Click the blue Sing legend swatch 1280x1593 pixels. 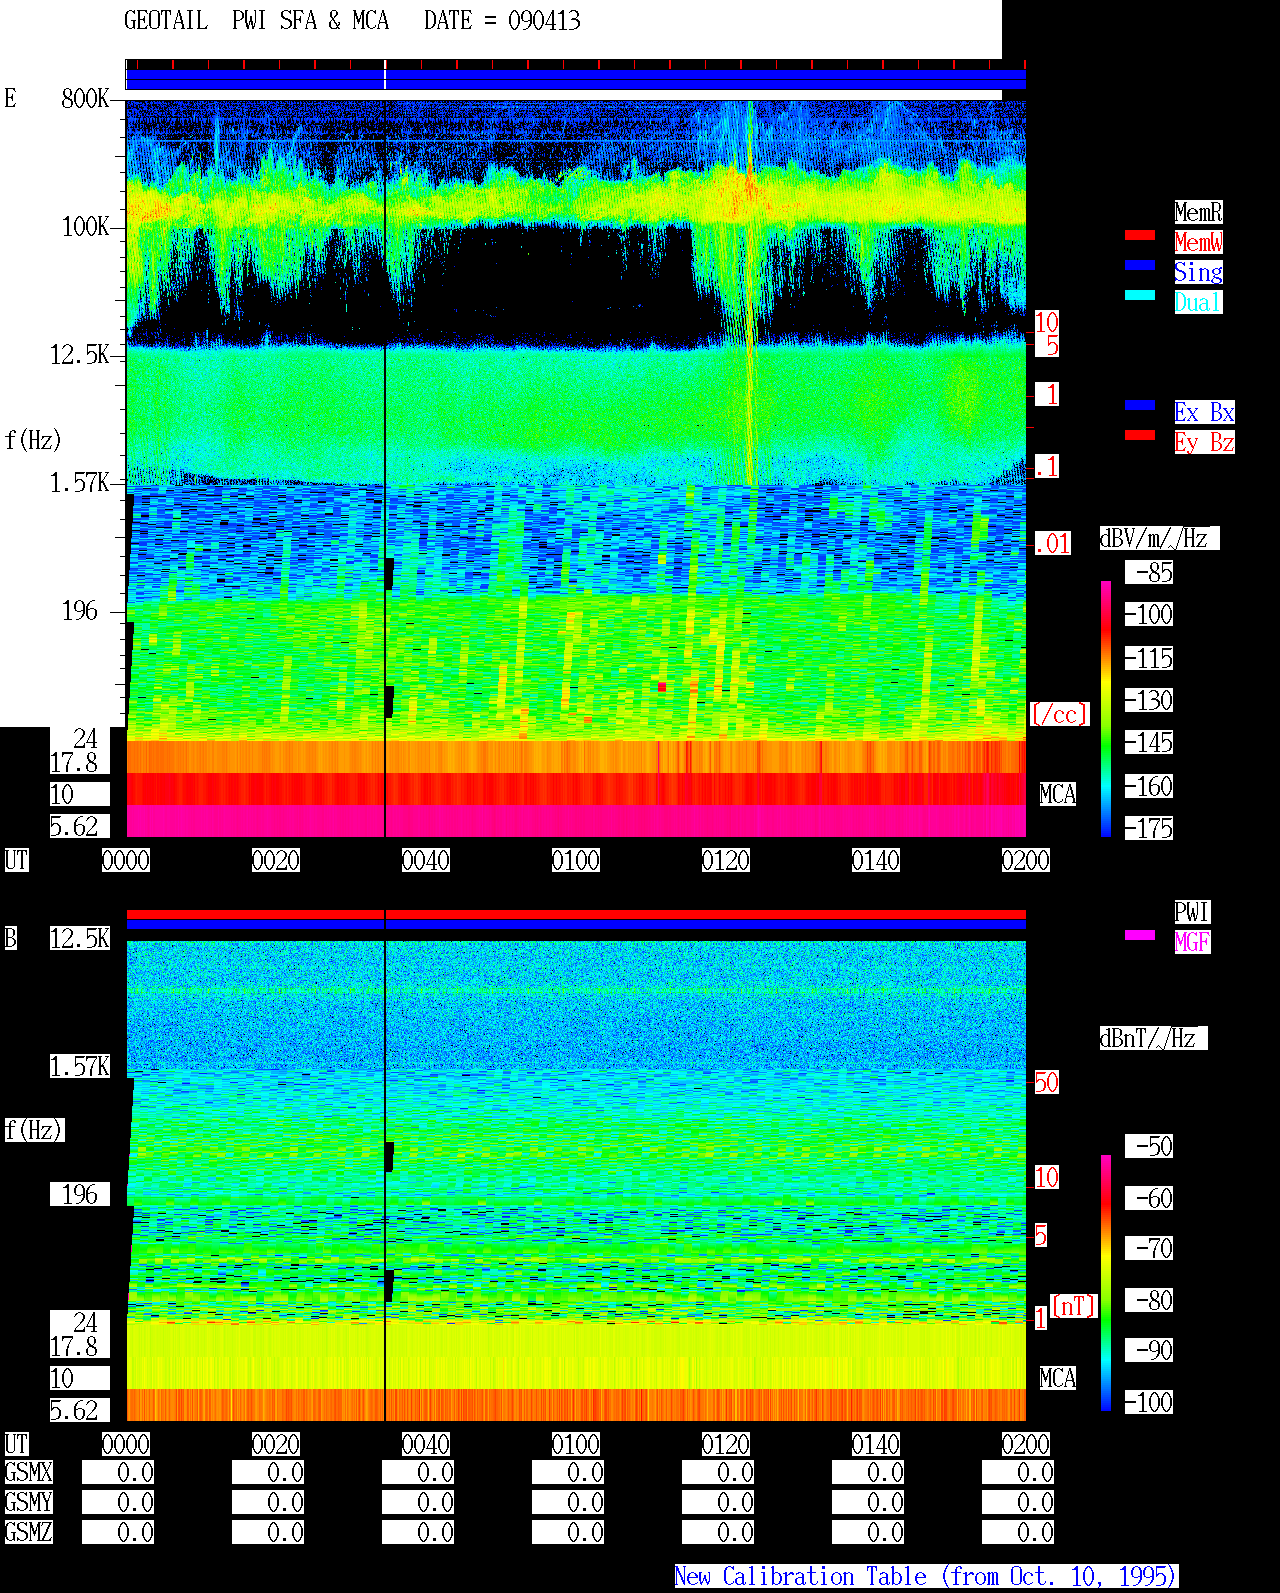(x=1140, y=265)
